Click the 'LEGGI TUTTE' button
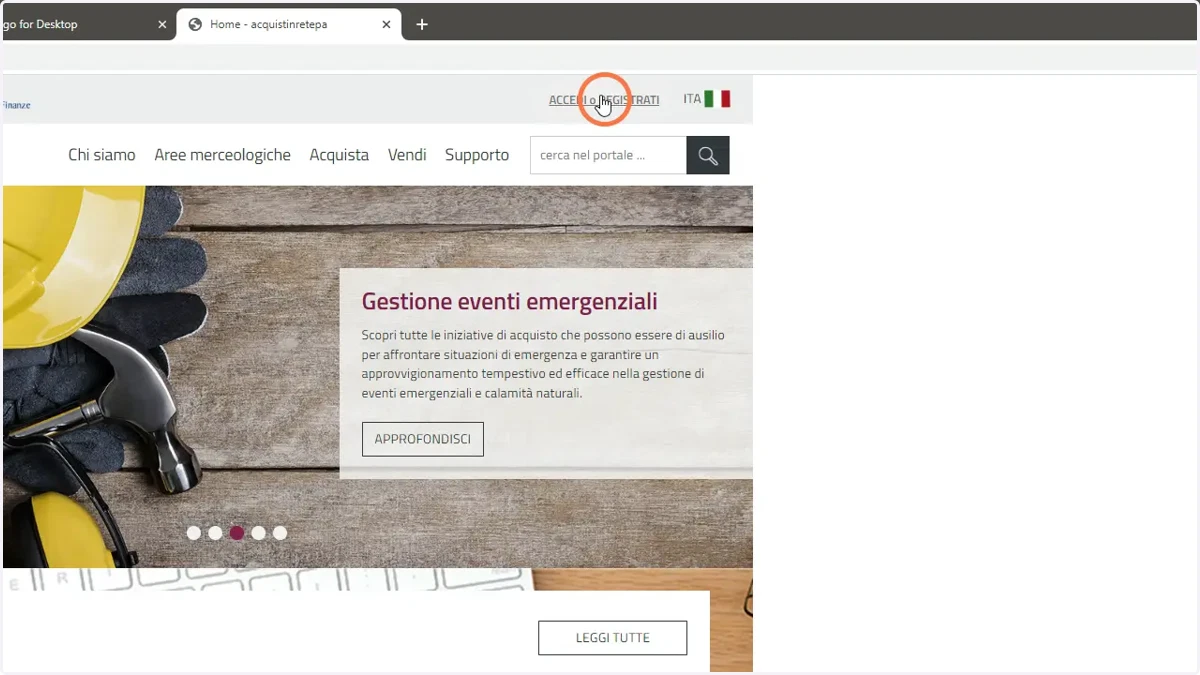The width and height of the screenshot is (1200, 675). pyautogui.click(x=613, y=638)
